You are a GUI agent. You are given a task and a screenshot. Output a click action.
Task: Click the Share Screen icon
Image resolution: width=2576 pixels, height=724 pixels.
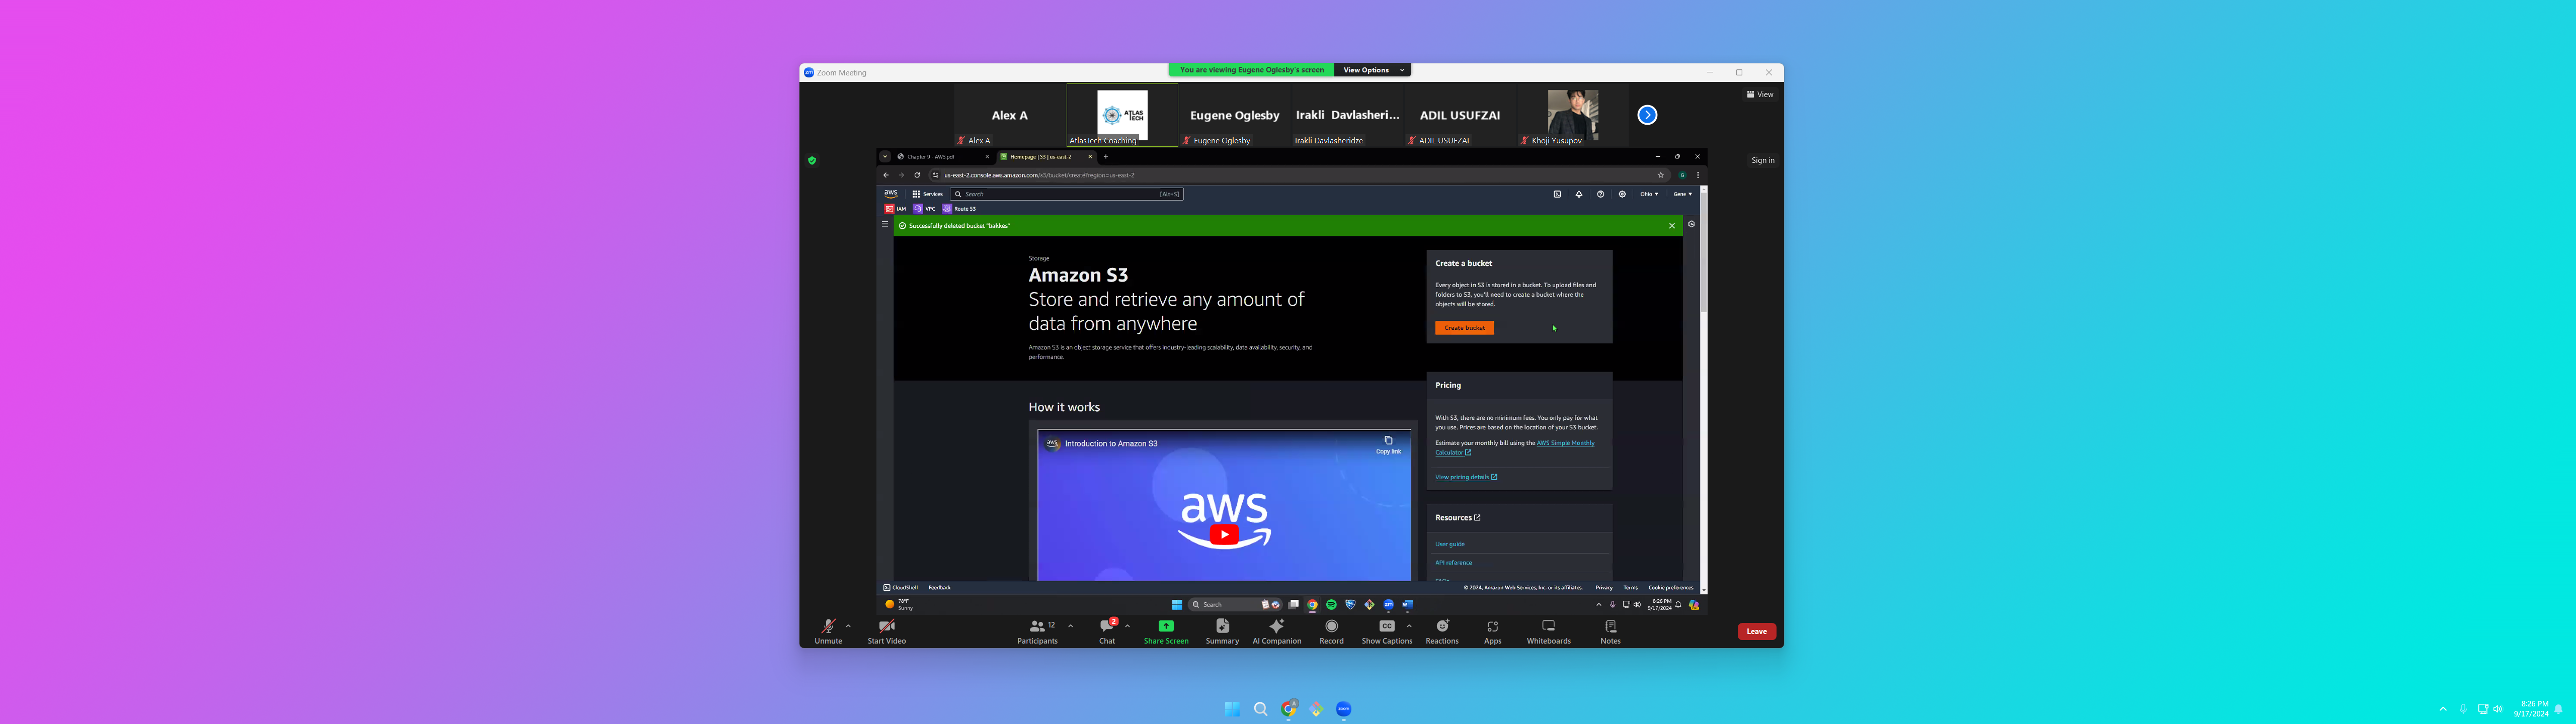coord(1166,626)
